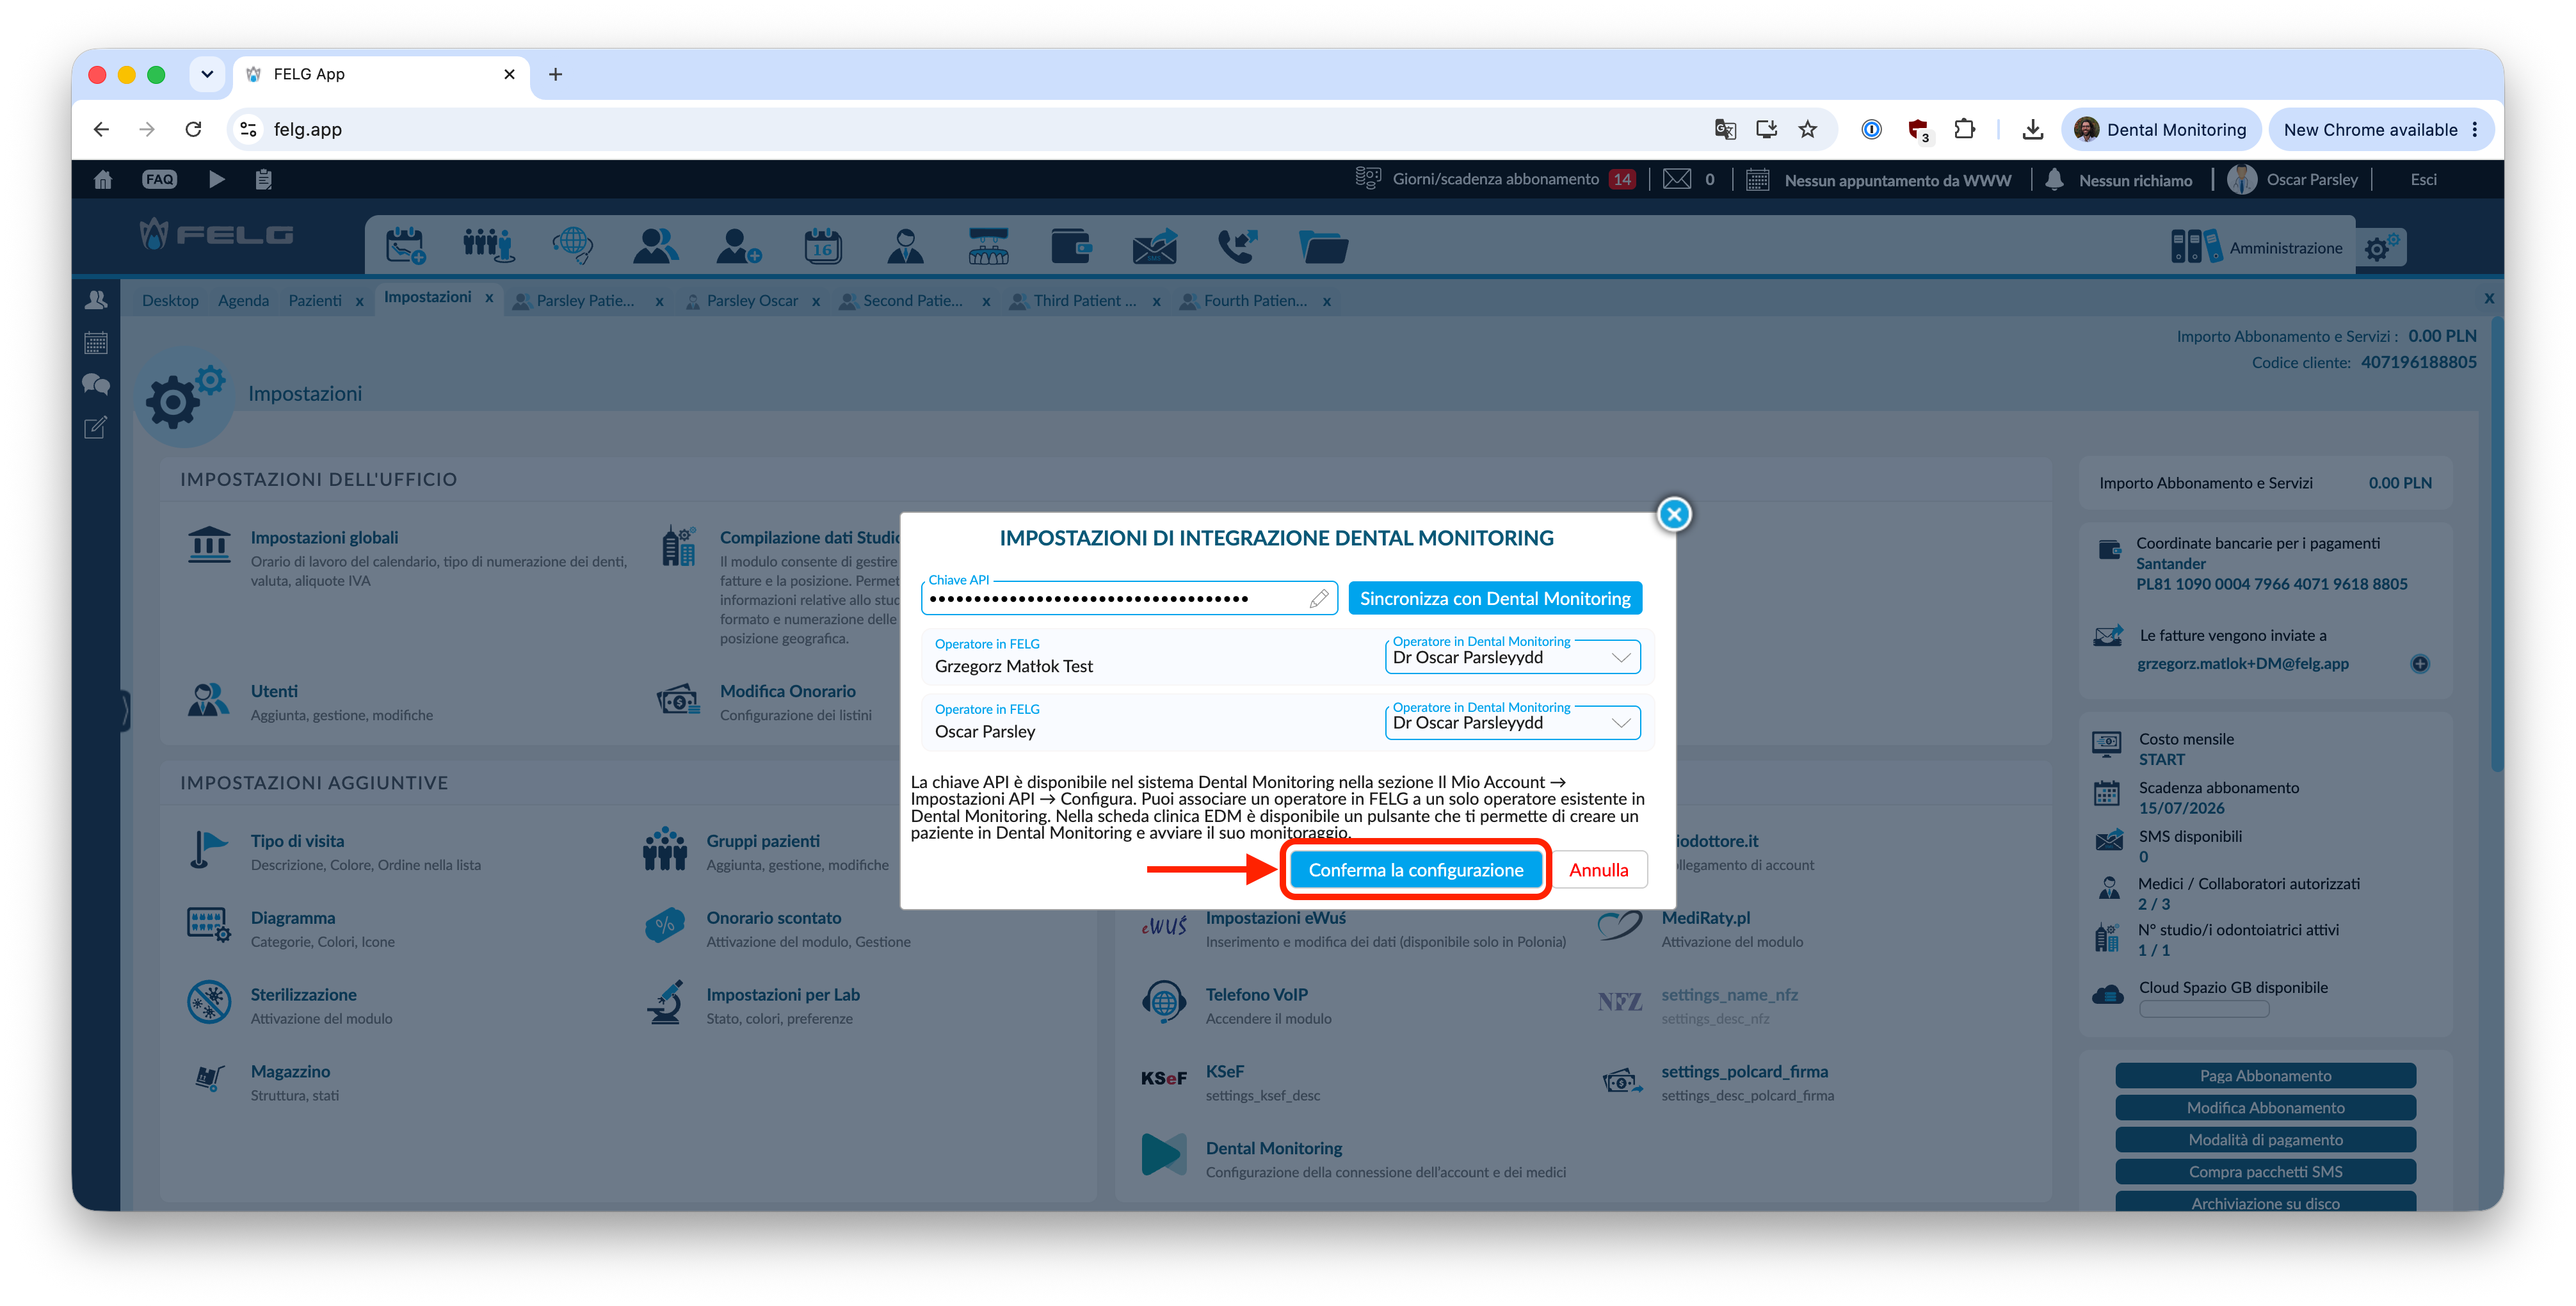2576x1306 pixels.
Task: Open operator dropdown for Grzegorz Matłok Test
Action: 1512,657
